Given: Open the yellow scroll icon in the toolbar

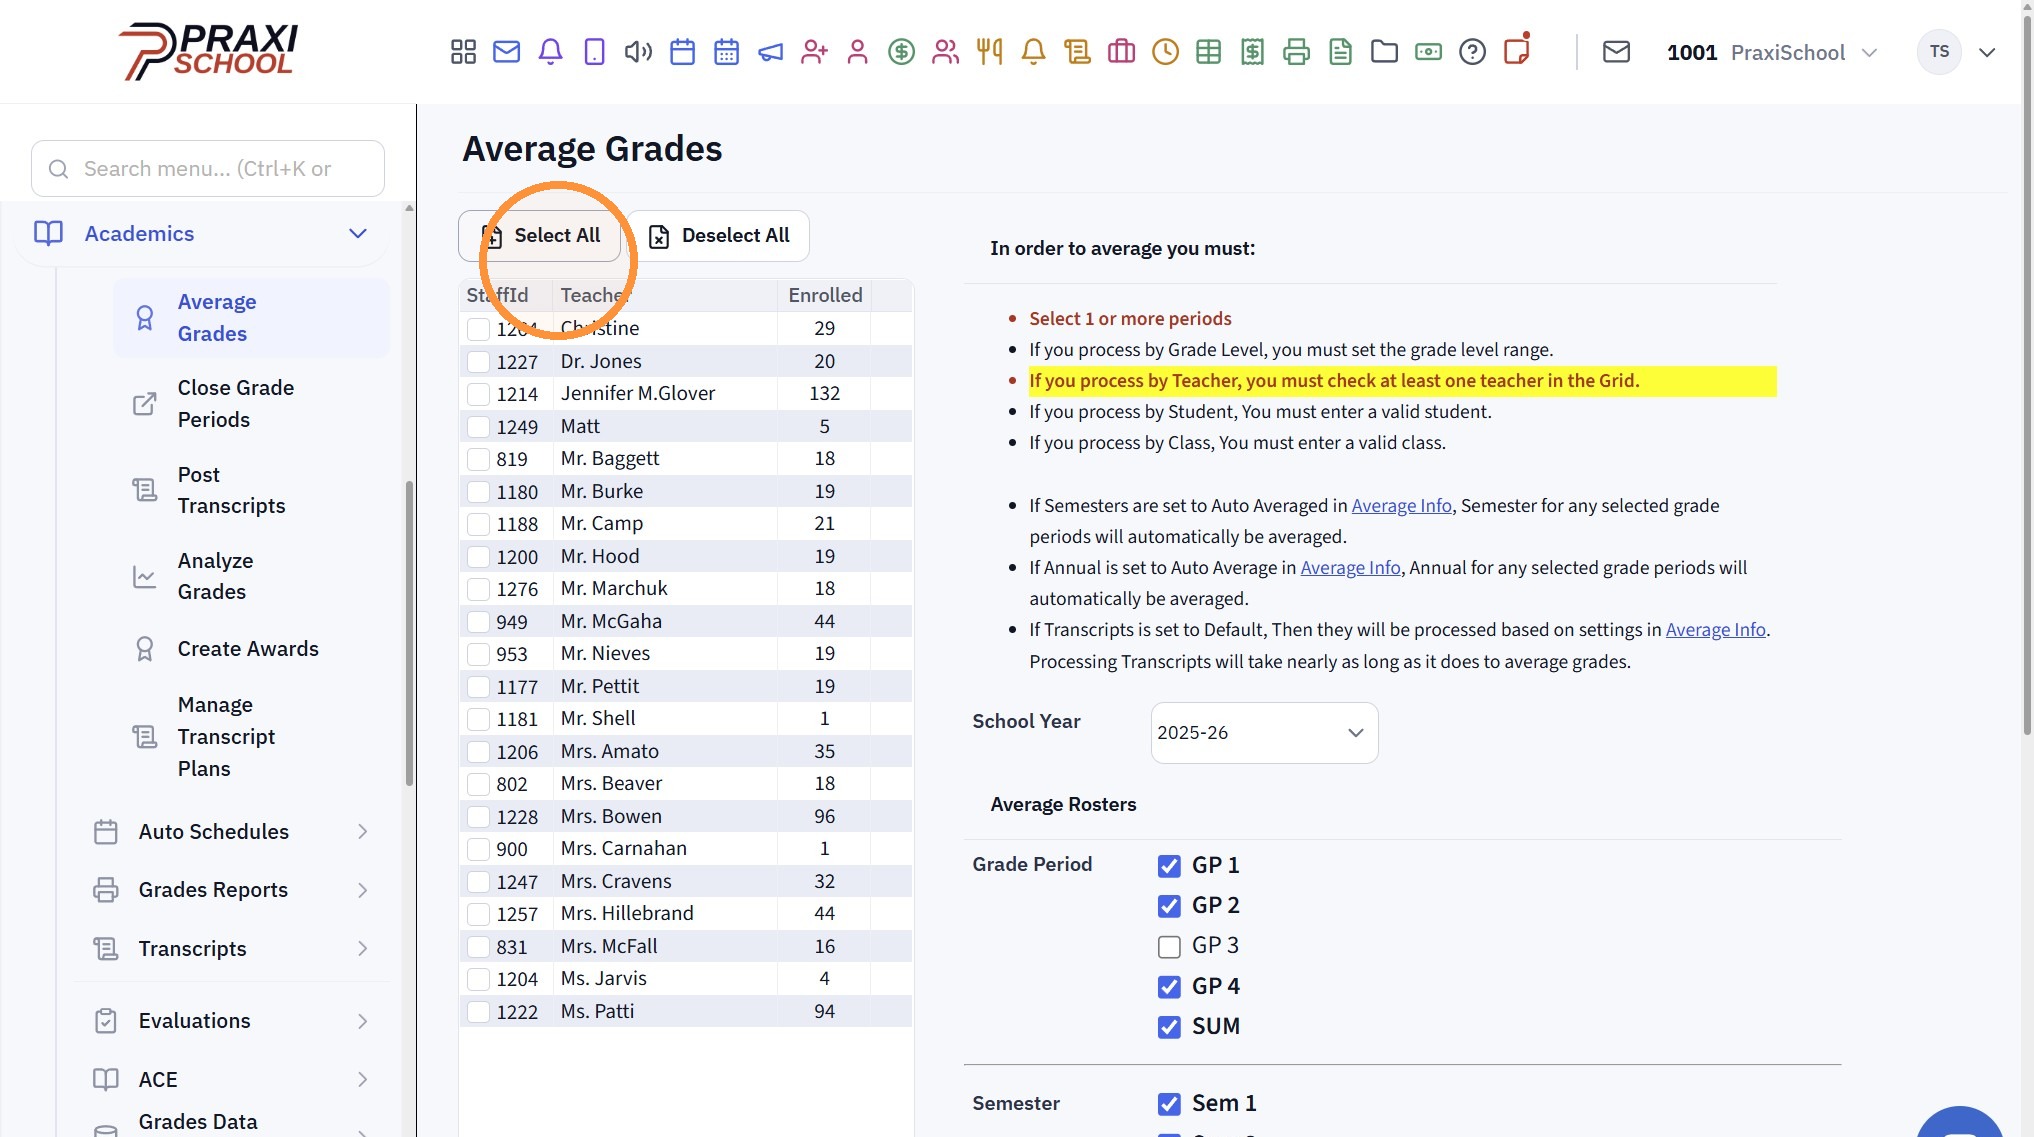Looking at the screenshot, I should (x=1077, y=52).
